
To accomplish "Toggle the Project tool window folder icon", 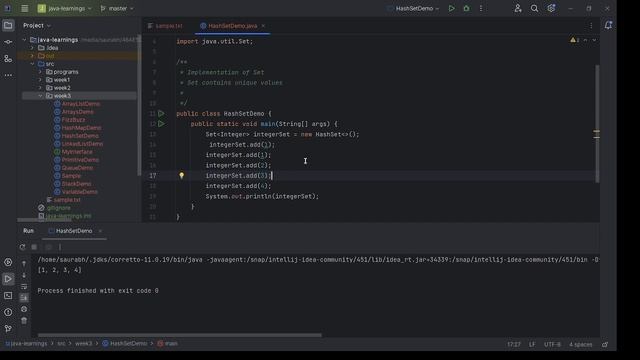I will pos(8,25).
